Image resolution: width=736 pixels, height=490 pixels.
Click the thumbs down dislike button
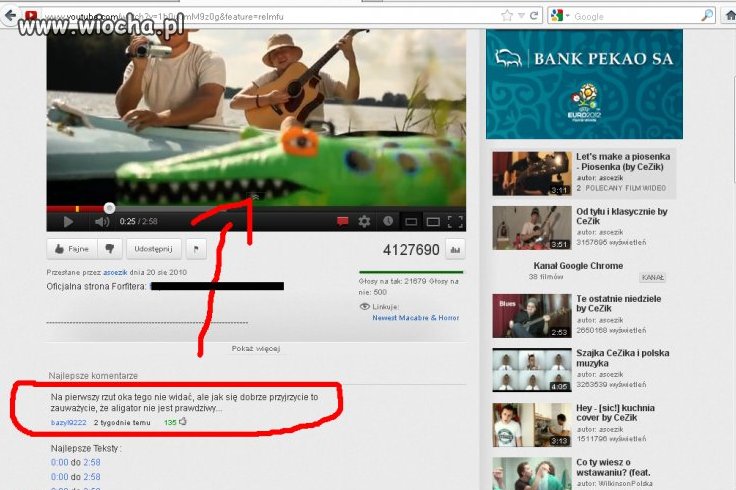pyautogui.click(x=110, y=249)
